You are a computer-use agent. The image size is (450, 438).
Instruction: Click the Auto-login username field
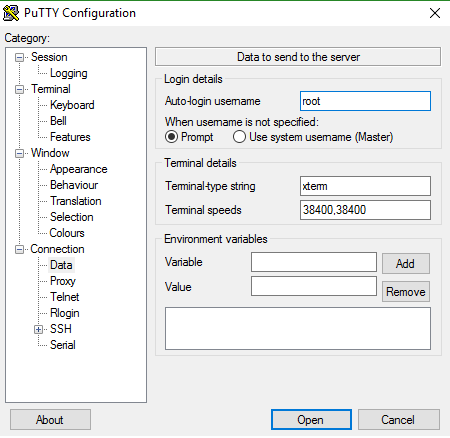pos(365,101)
